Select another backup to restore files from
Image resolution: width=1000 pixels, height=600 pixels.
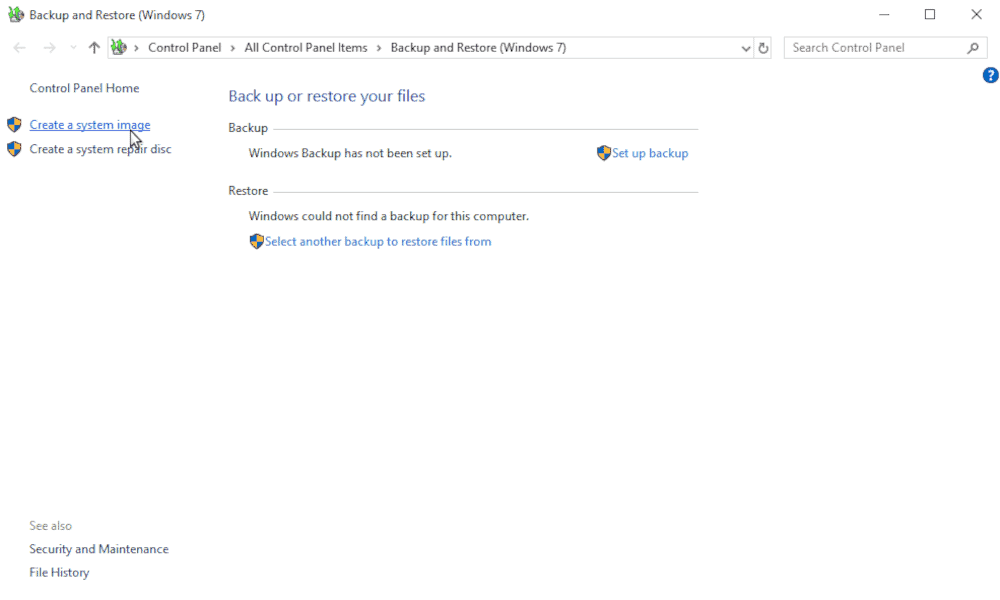[378, 242]
